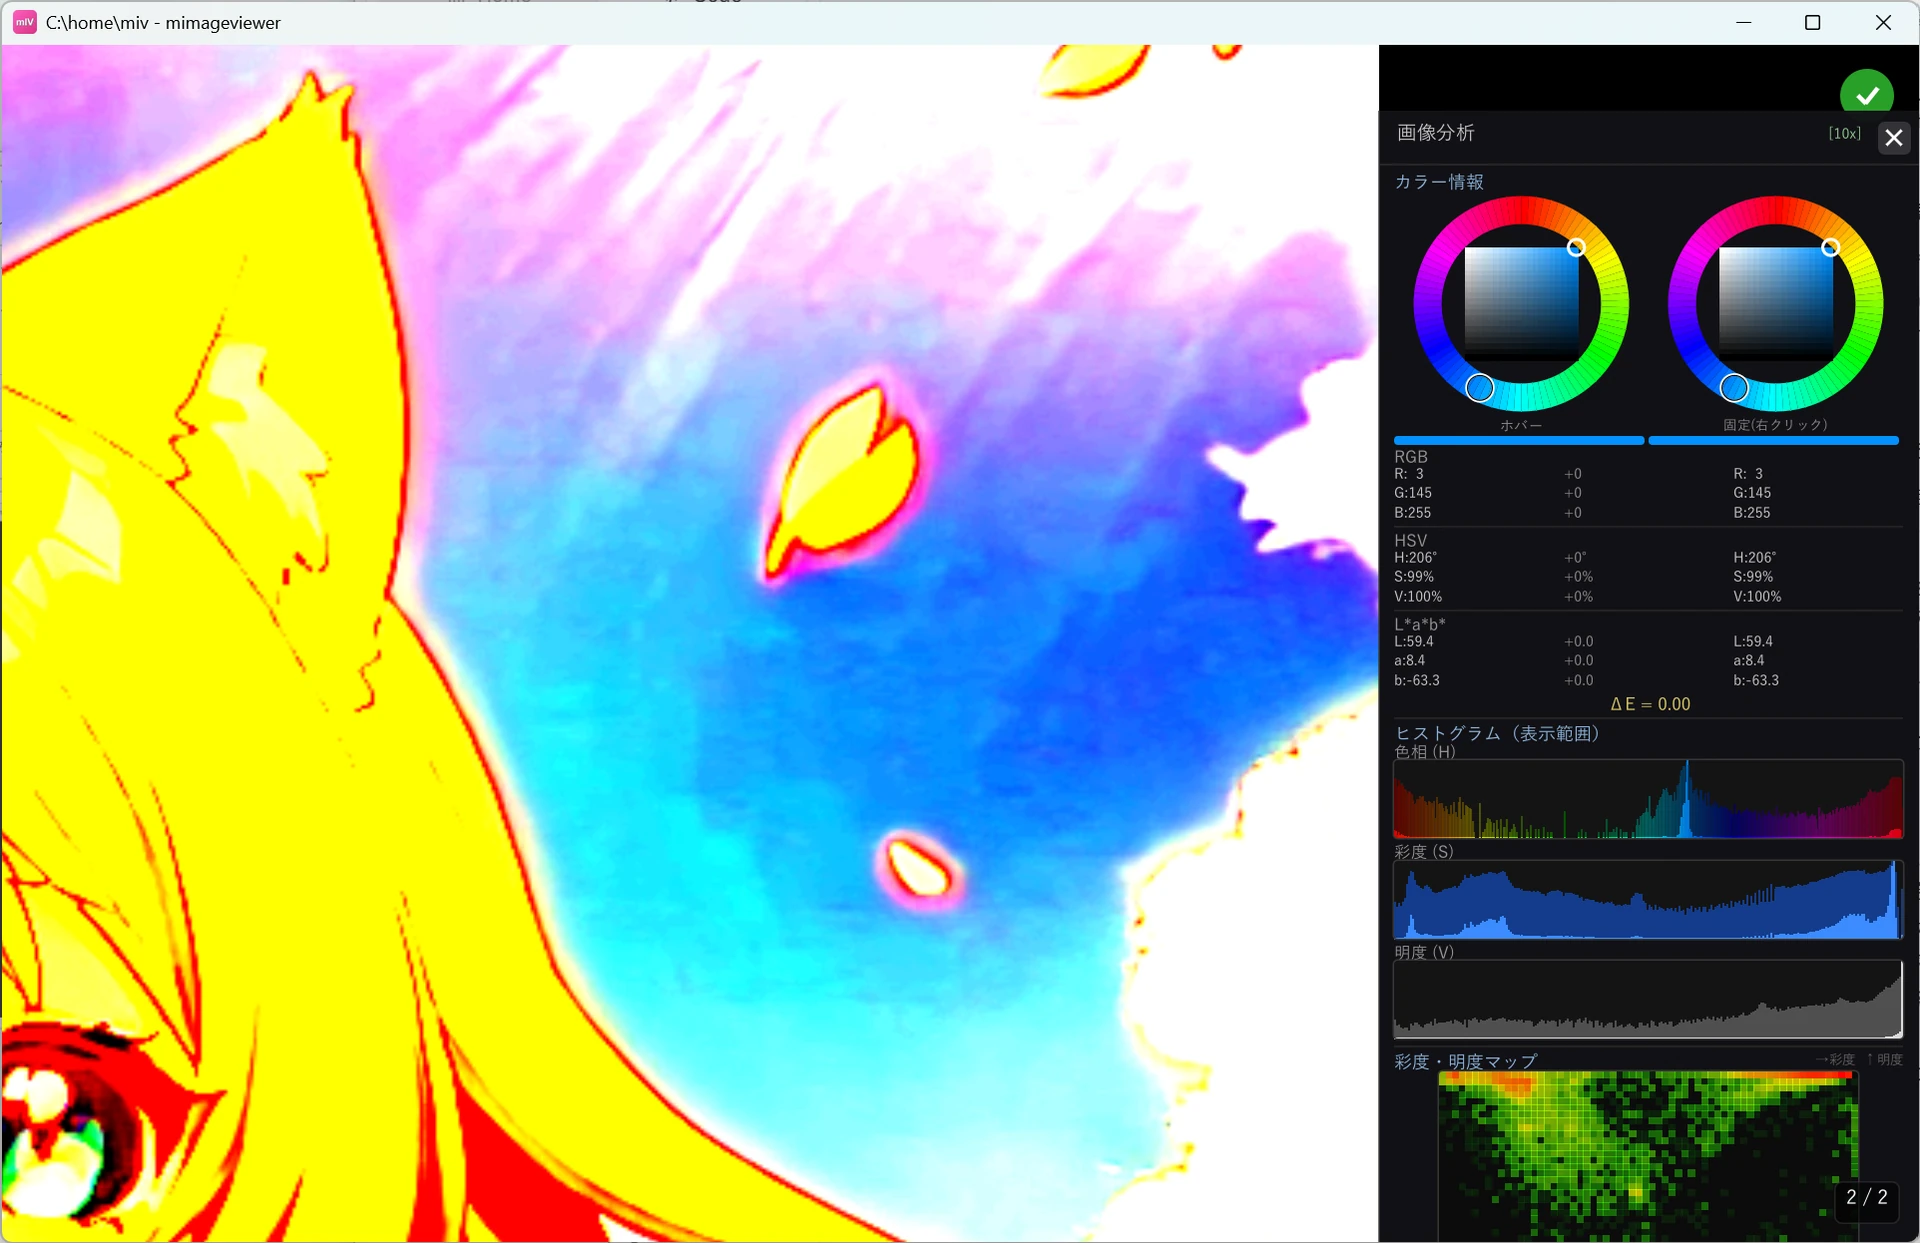Click the hue handle on the 固定 color wheel
Screen dimensions: 1920x1243
1734,387
